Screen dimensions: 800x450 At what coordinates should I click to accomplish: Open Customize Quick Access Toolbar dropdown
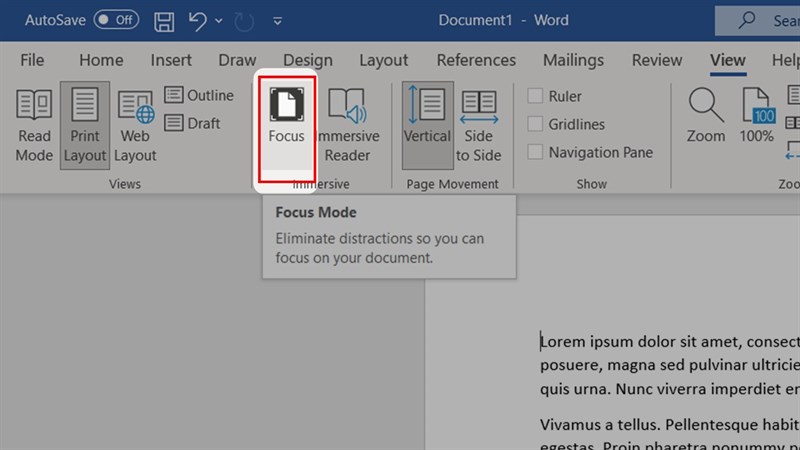pyautogui.click(x=278, y=21)
